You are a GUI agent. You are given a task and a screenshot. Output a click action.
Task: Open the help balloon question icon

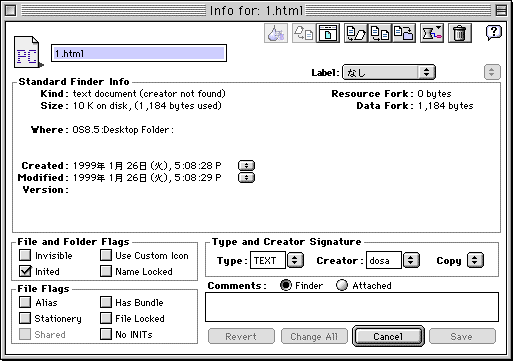pyautogui.click(x=493, y=33)
